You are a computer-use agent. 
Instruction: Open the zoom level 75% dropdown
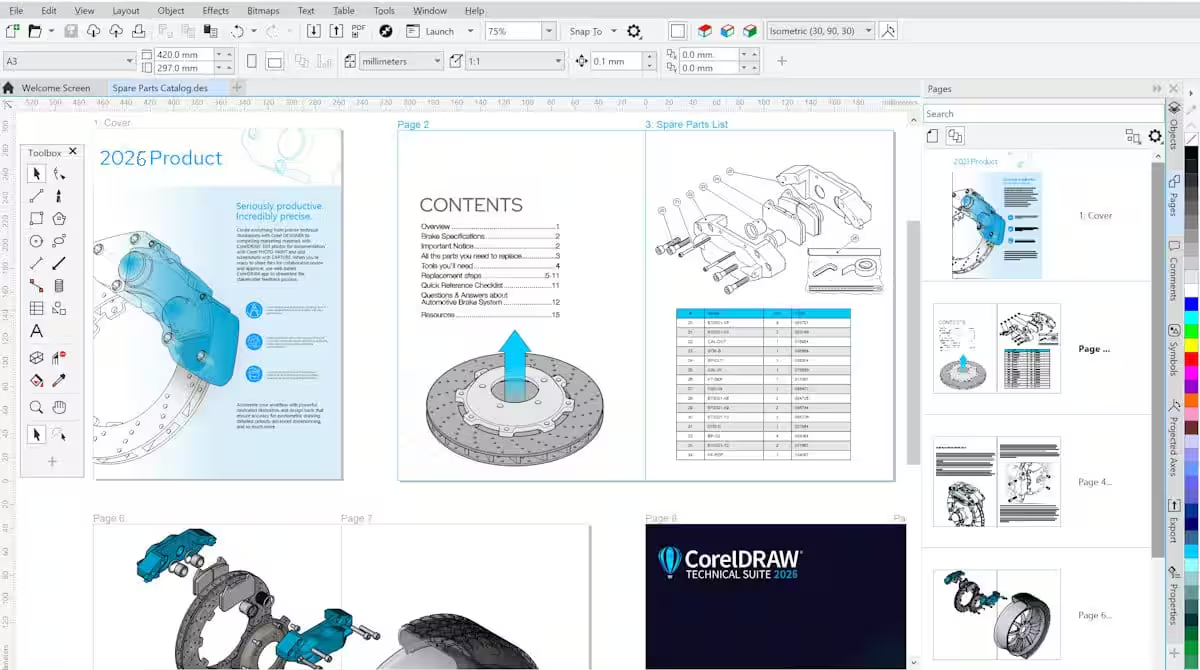549,31
